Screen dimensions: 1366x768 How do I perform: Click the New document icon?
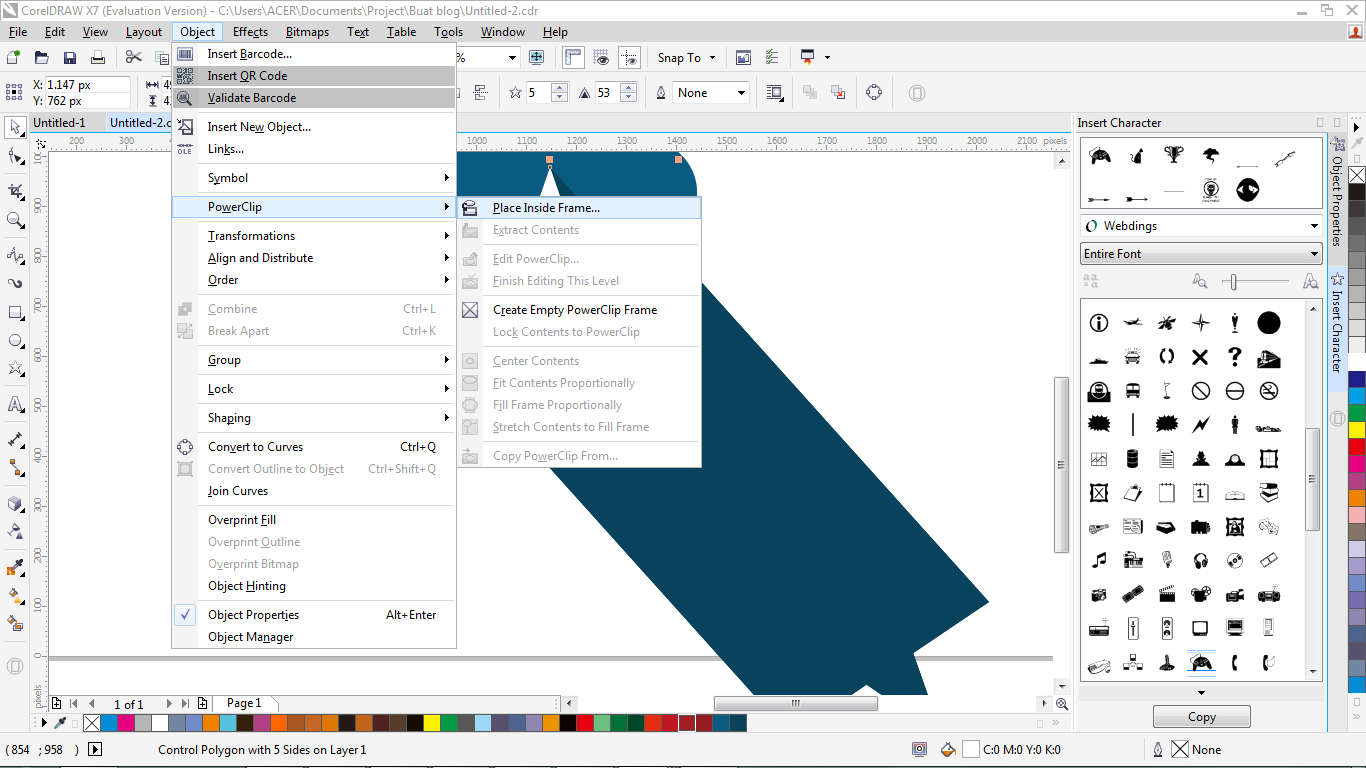point(14,57)
